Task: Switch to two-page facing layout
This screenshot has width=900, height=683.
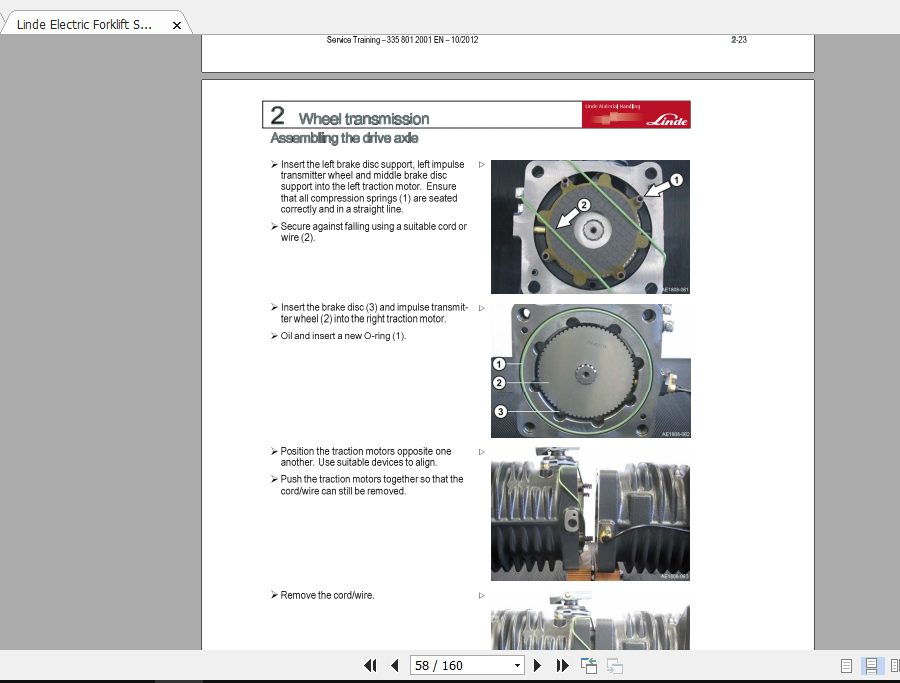Action: click(894, 666)
